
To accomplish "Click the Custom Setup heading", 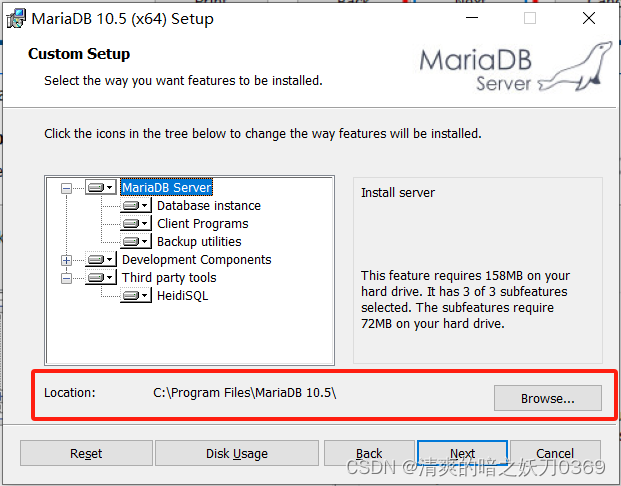I will (x=79, y=54).
